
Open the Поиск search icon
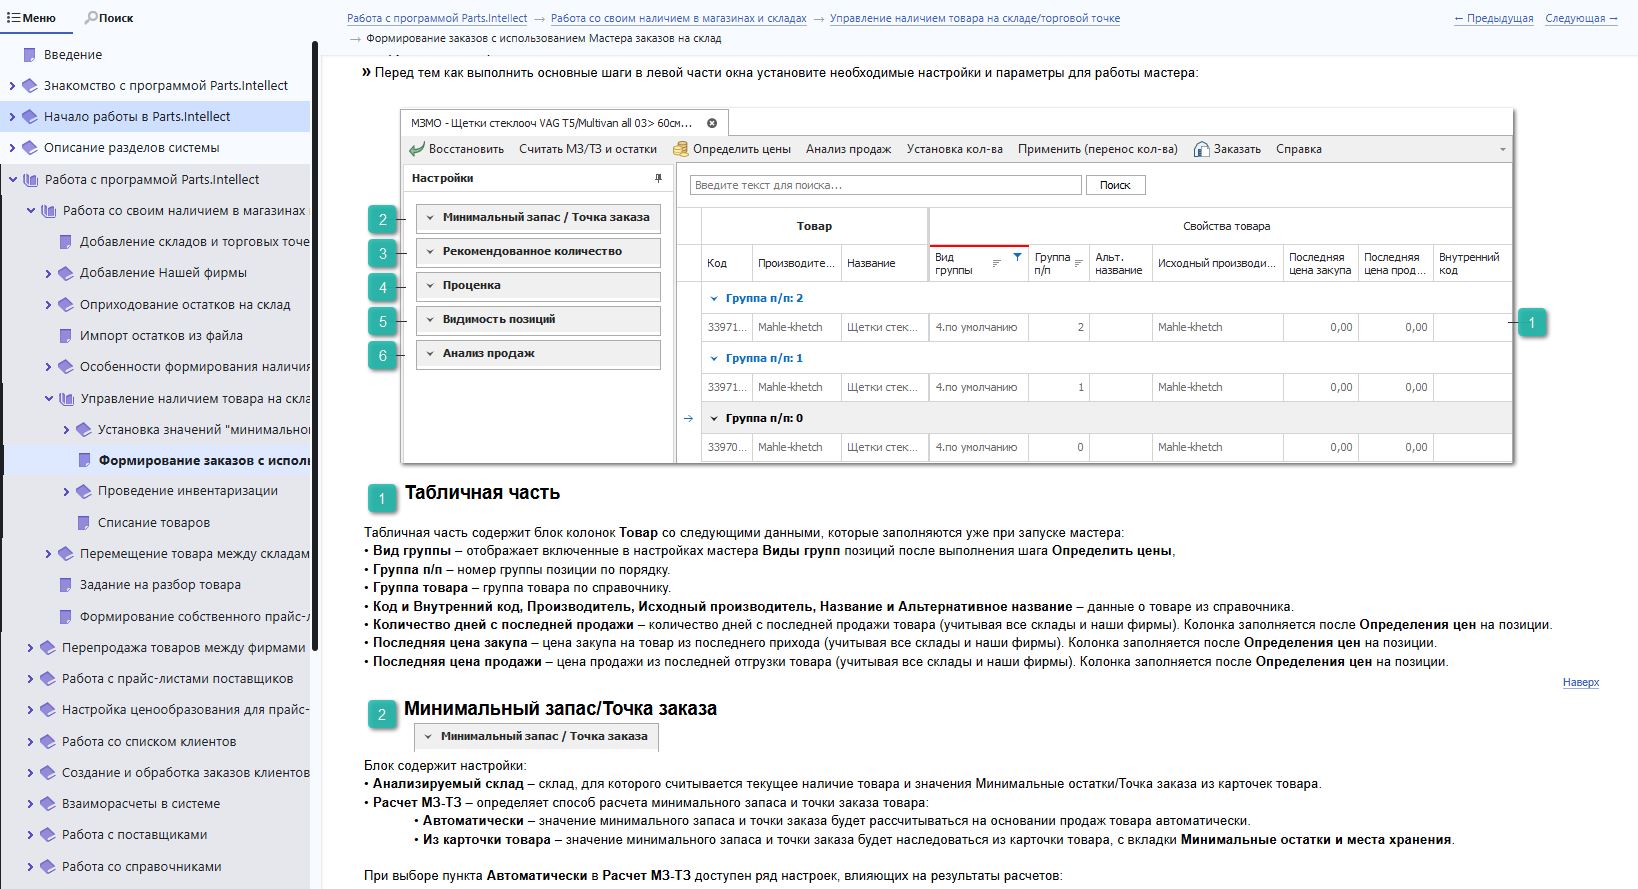coord(92,18)
